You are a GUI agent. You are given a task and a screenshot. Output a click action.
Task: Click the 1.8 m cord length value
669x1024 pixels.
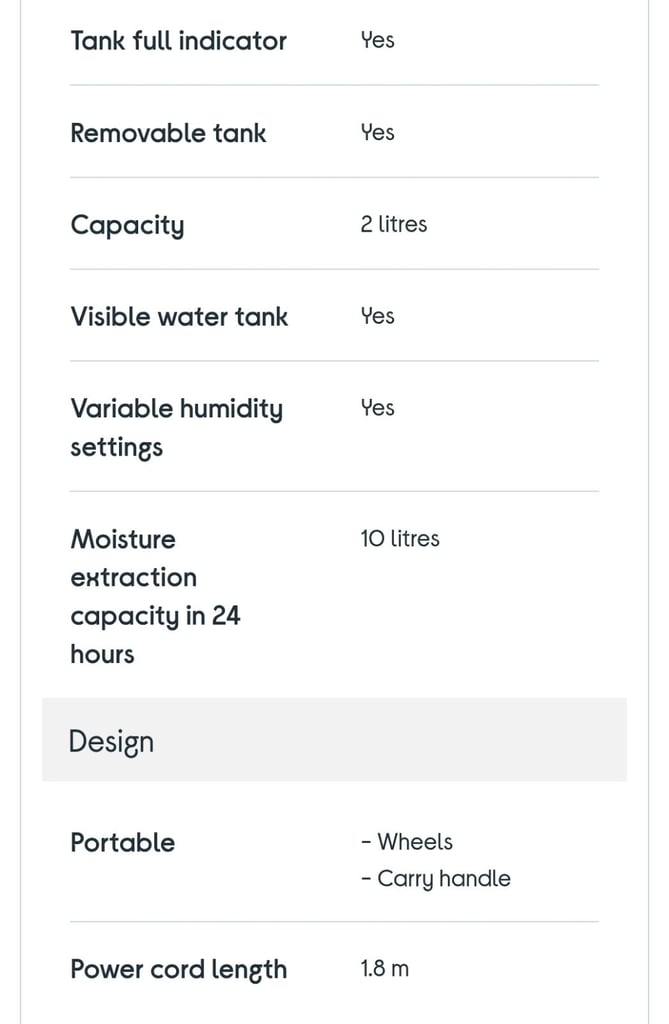384,968
